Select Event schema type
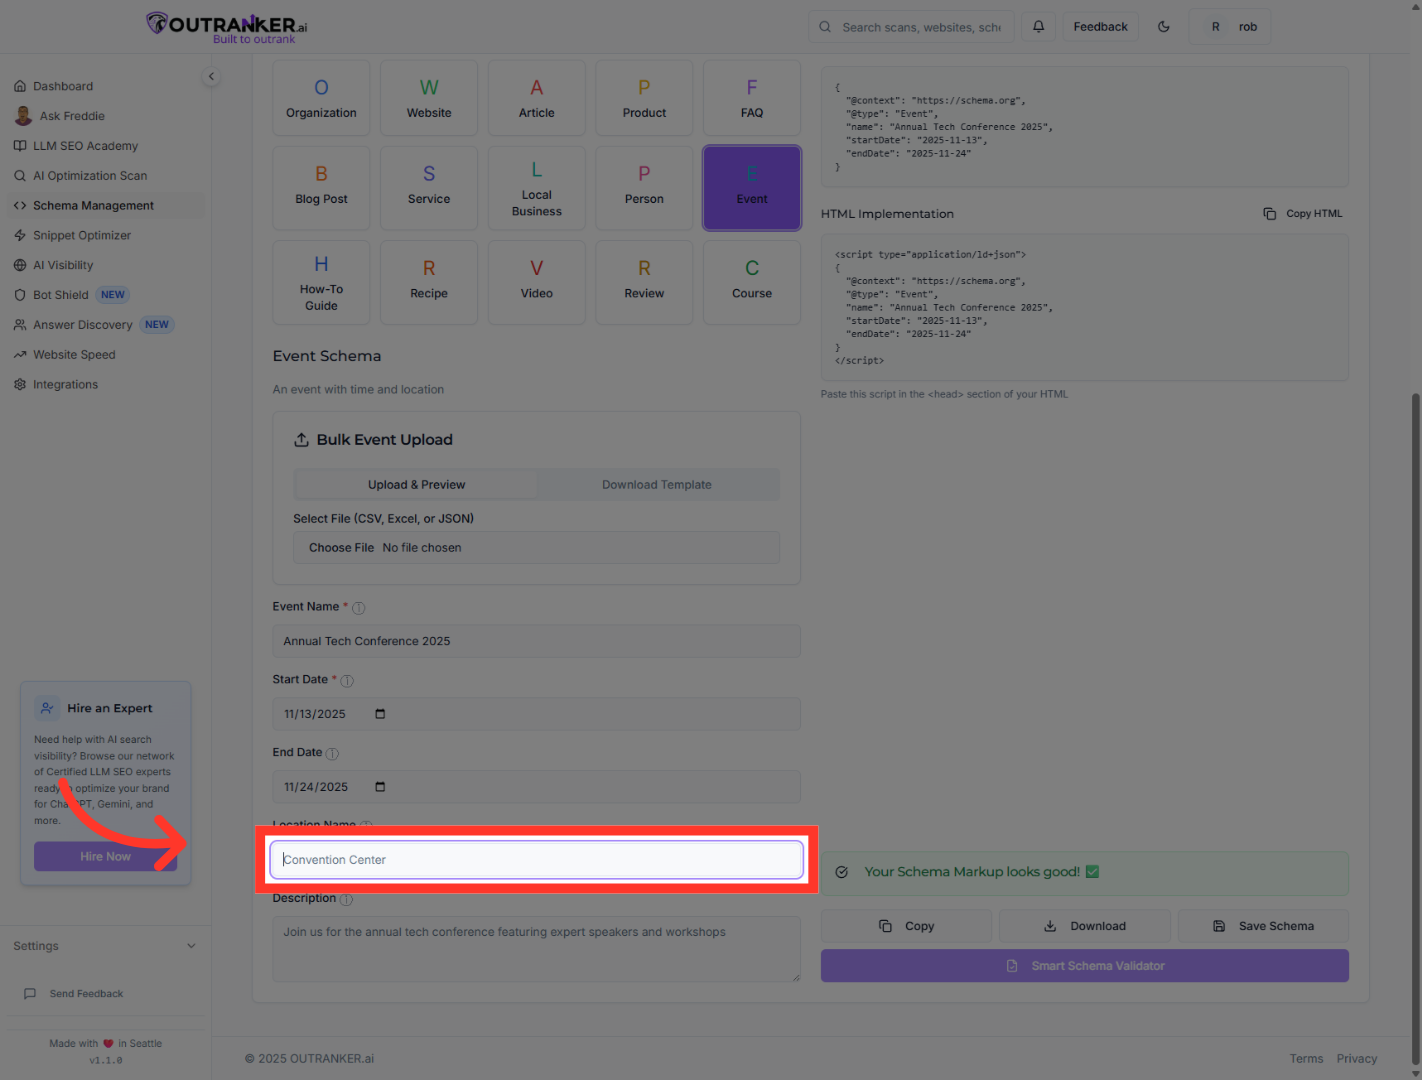 [x=752, y=188]
